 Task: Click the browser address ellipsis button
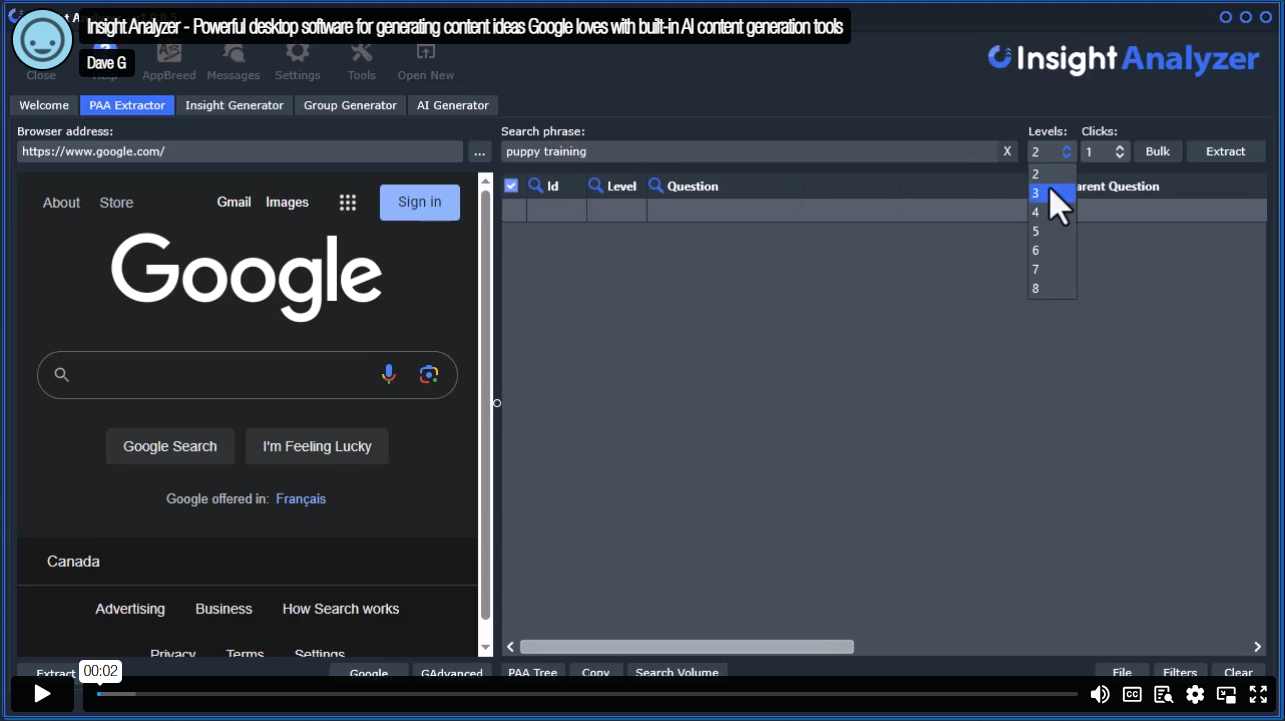point(479,152)
